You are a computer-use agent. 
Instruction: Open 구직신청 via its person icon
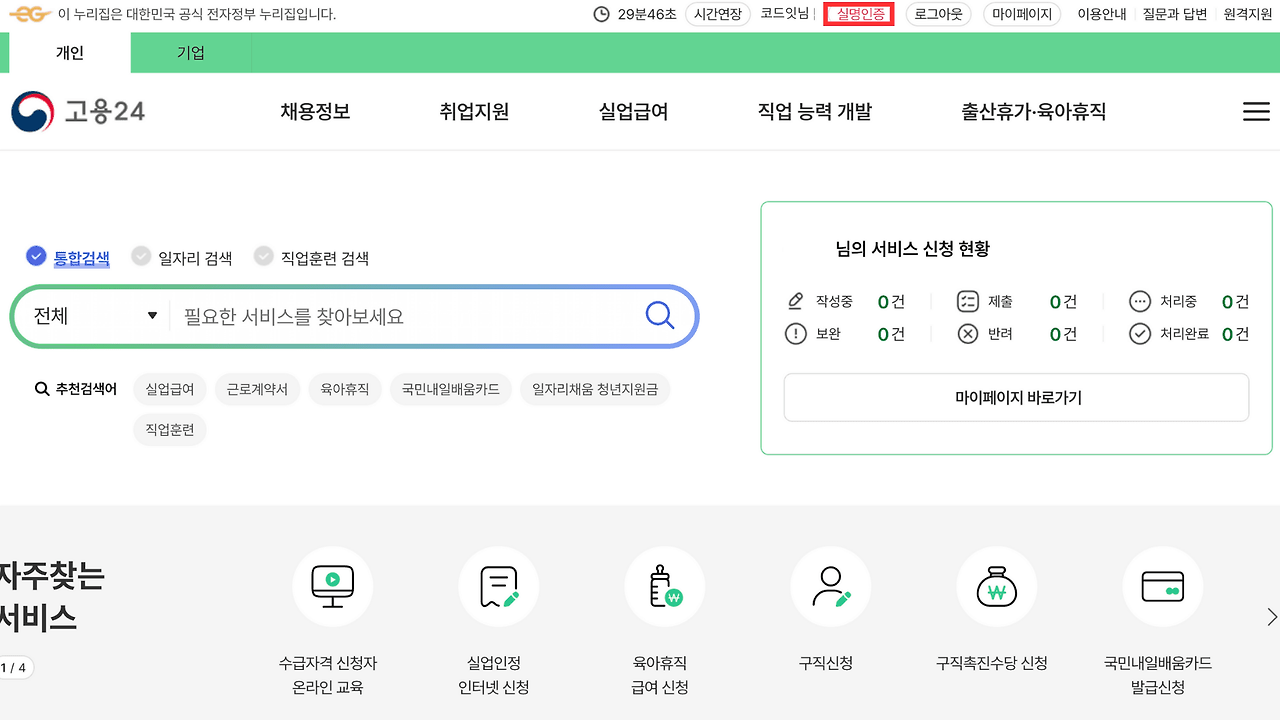point(831,586)
